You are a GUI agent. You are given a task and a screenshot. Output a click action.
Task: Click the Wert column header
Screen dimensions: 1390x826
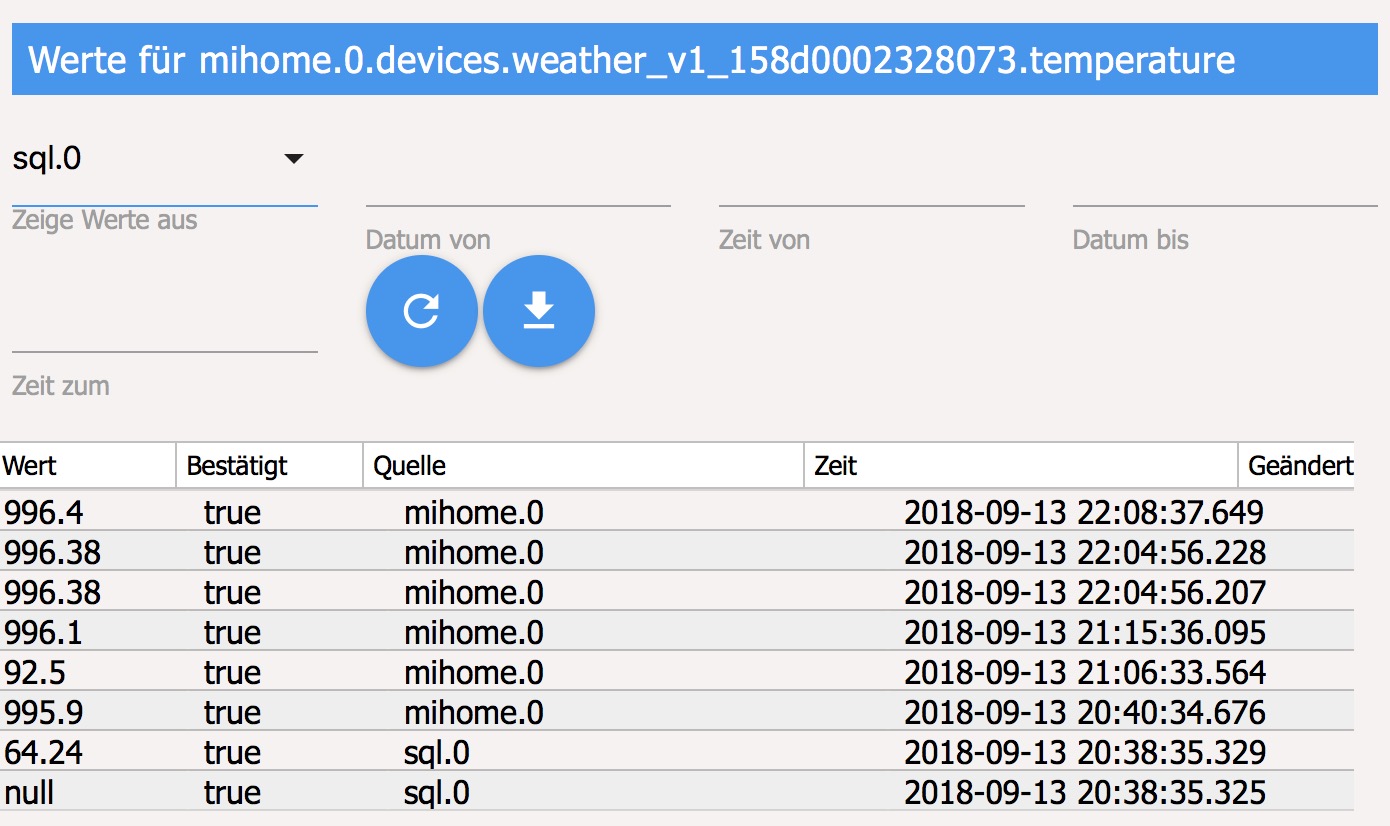[88, 466]
